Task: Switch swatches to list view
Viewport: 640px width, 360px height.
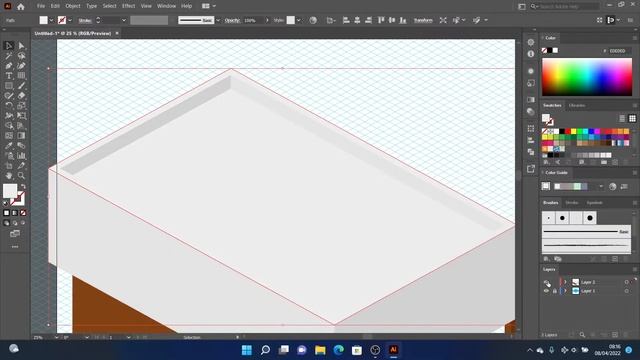Action: (x=622, y=118)
